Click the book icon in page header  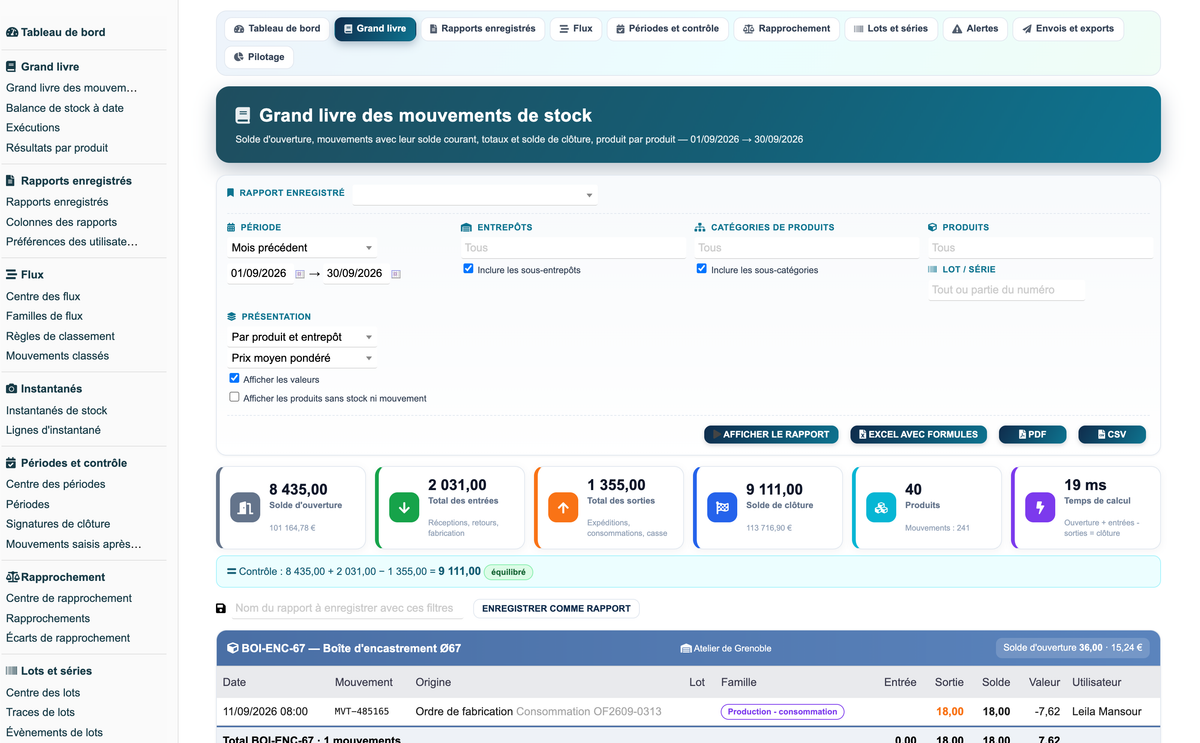[243, 116]
